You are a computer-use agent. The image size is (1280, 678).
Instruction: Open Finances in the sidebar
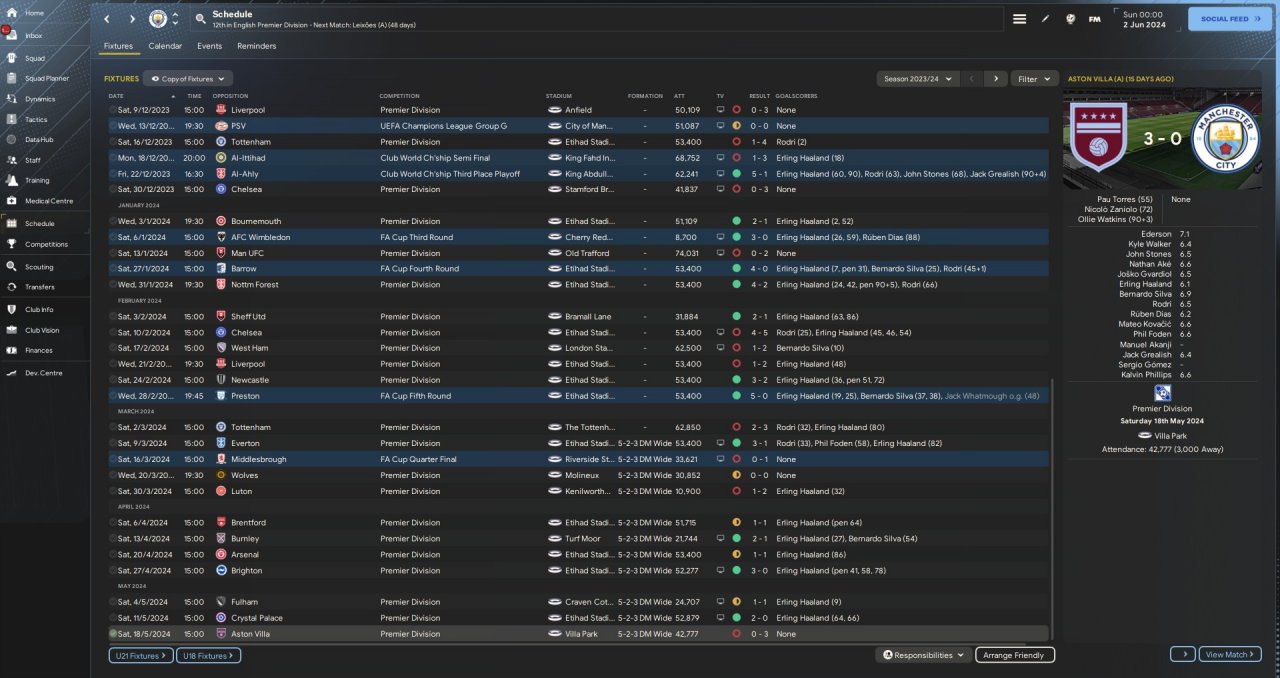pos(38,350)
